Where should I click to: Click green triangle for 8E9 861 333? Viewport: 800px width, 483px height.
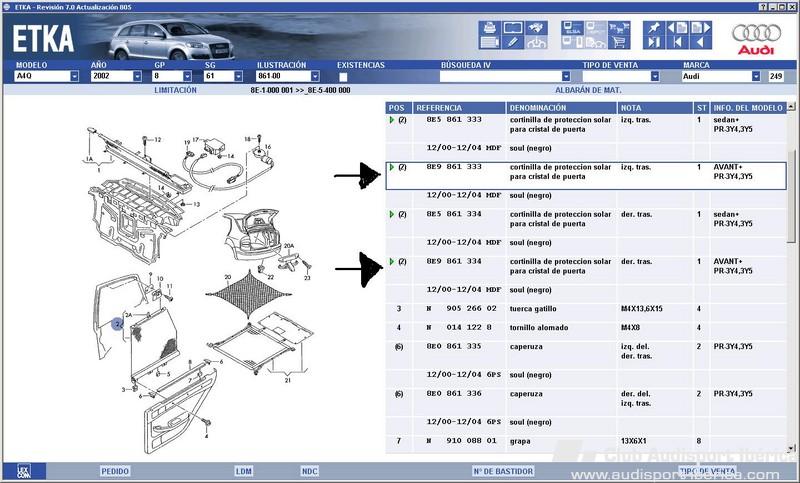392,167
